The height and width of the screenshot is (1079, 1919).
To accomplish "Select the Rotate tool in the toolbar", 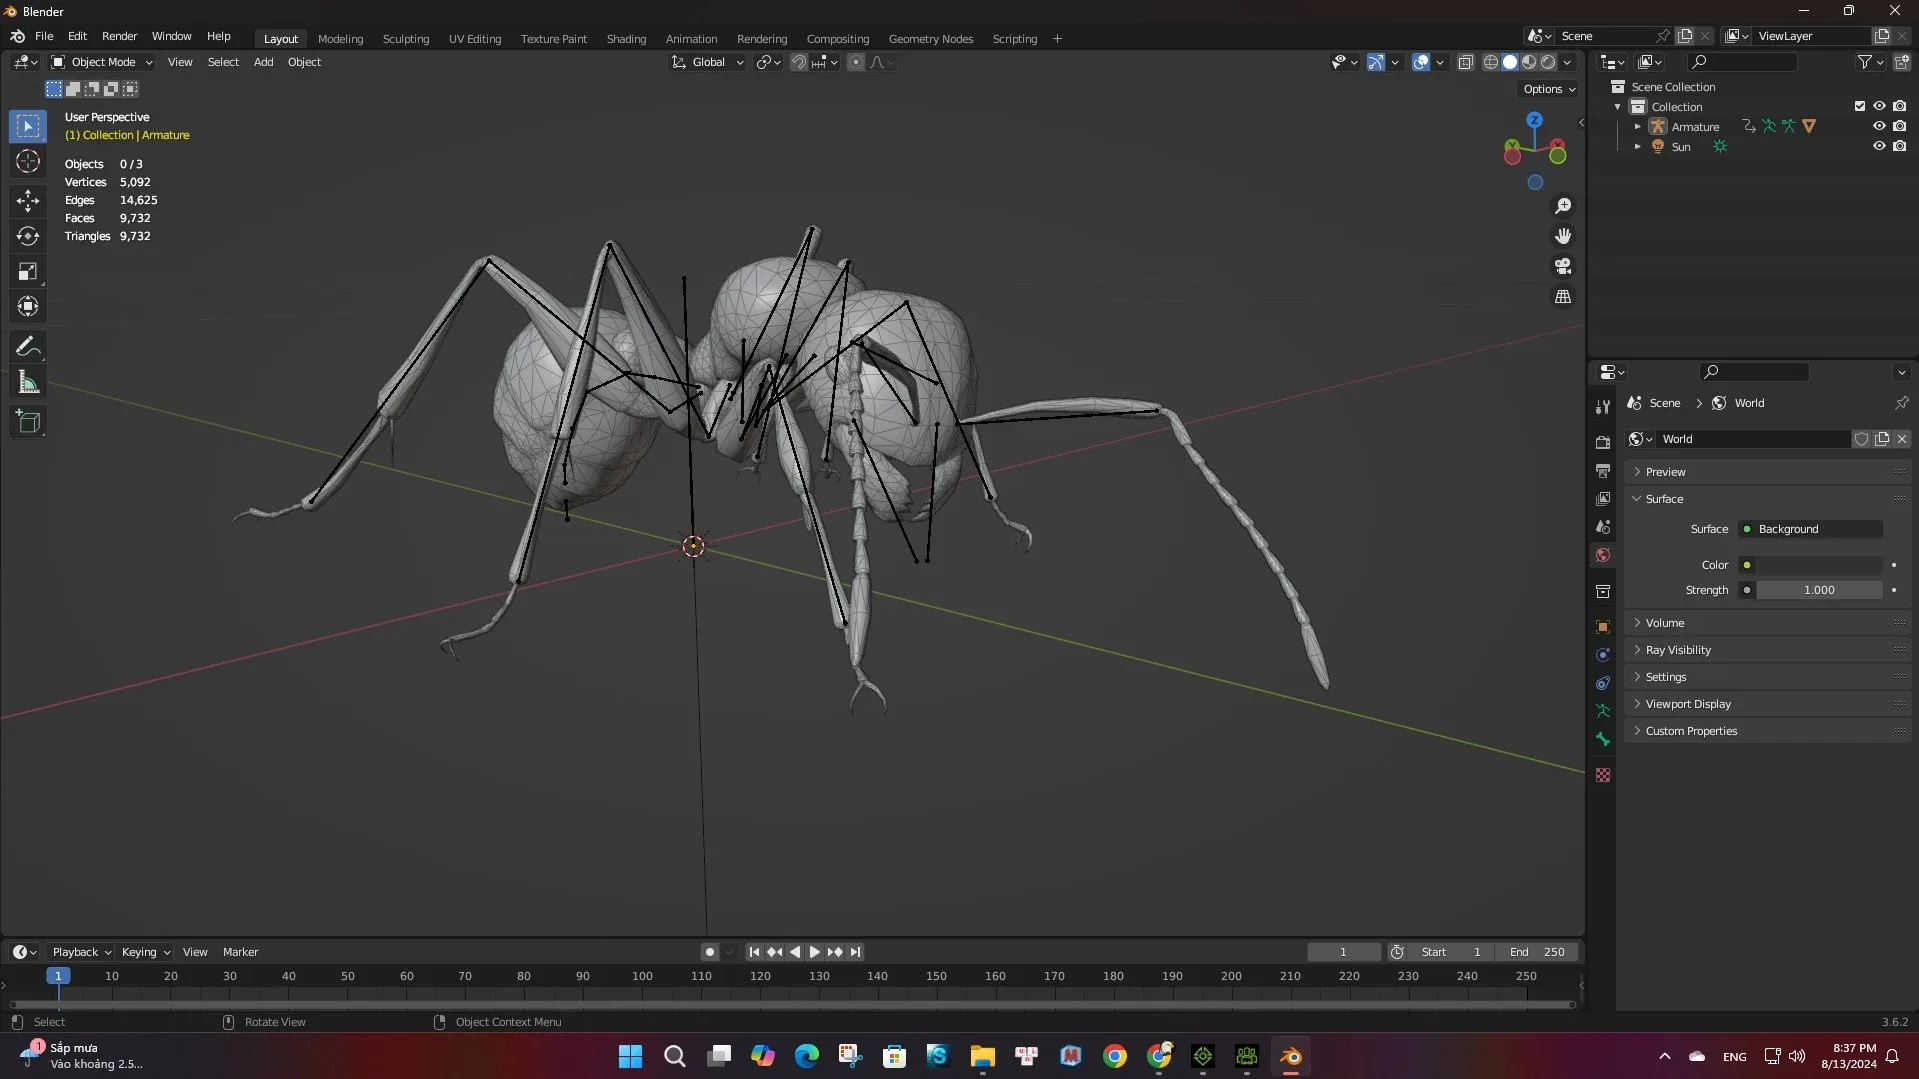I will coord(28,236).
